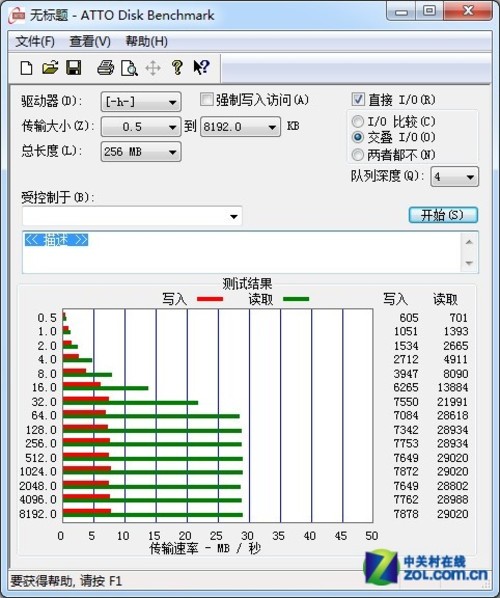Click the red 写入 legend swatch
This screenshot has height=598, width=500.
(x=210, y=299)
